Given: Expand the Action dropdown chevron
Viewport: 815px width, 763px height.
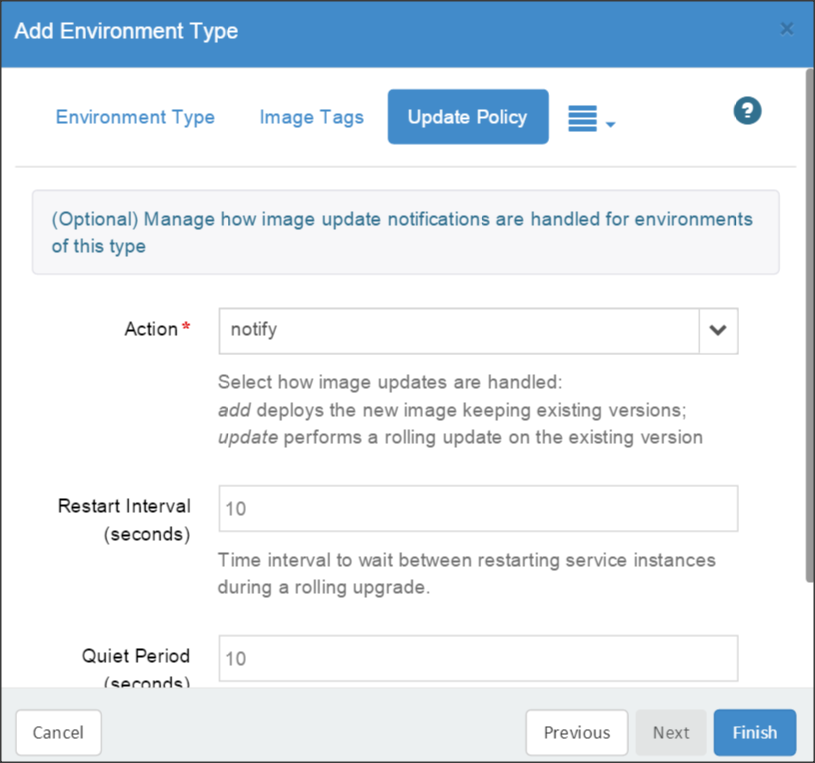Looking at the screenshot, I should 718,331.
